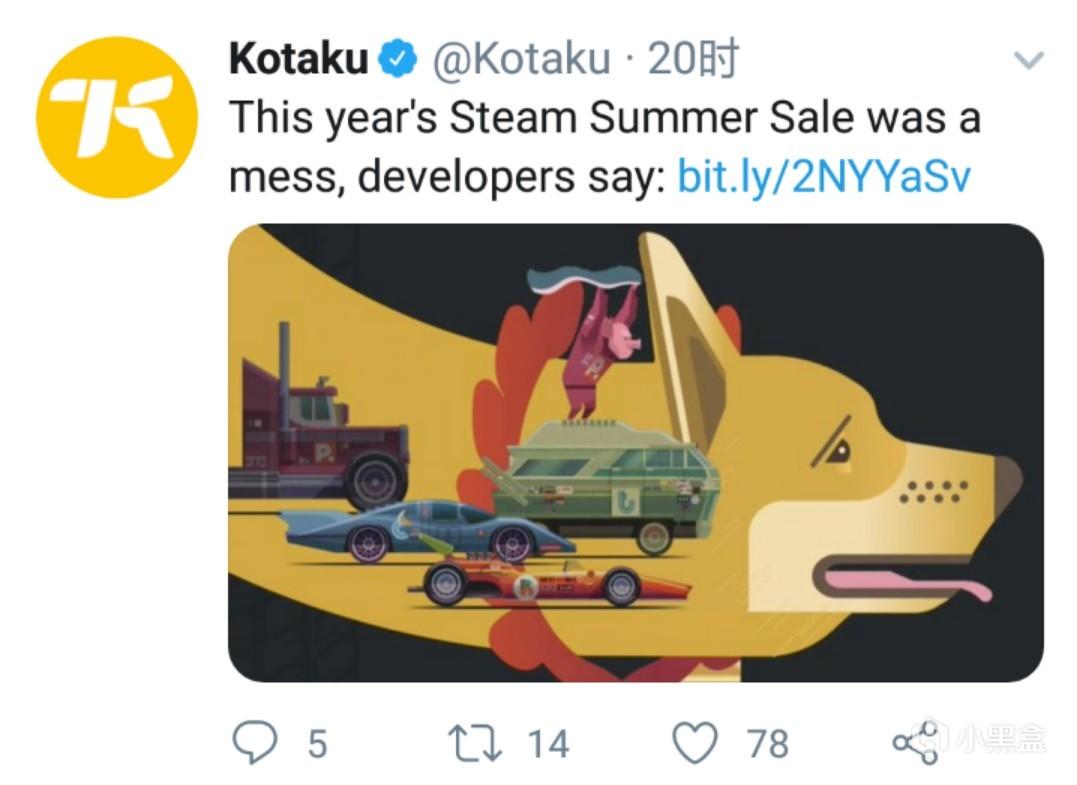Screen dimensions: 1077x785
Task: Click the green van in the image
Action: click(x=611, y=483)
